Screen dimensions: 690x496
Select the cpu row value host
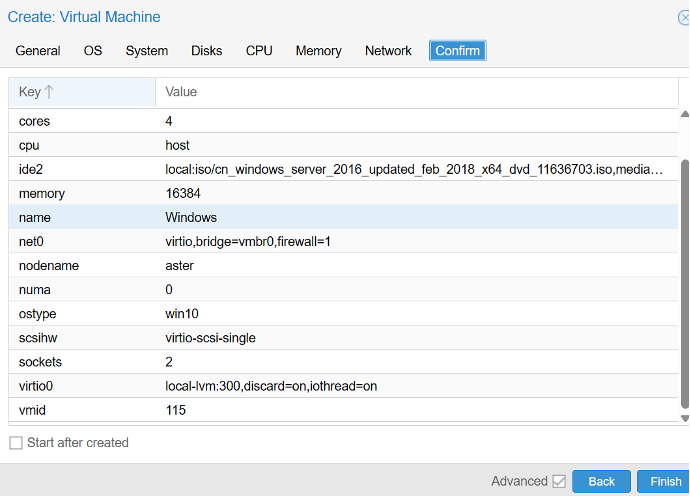pos(177,145)
